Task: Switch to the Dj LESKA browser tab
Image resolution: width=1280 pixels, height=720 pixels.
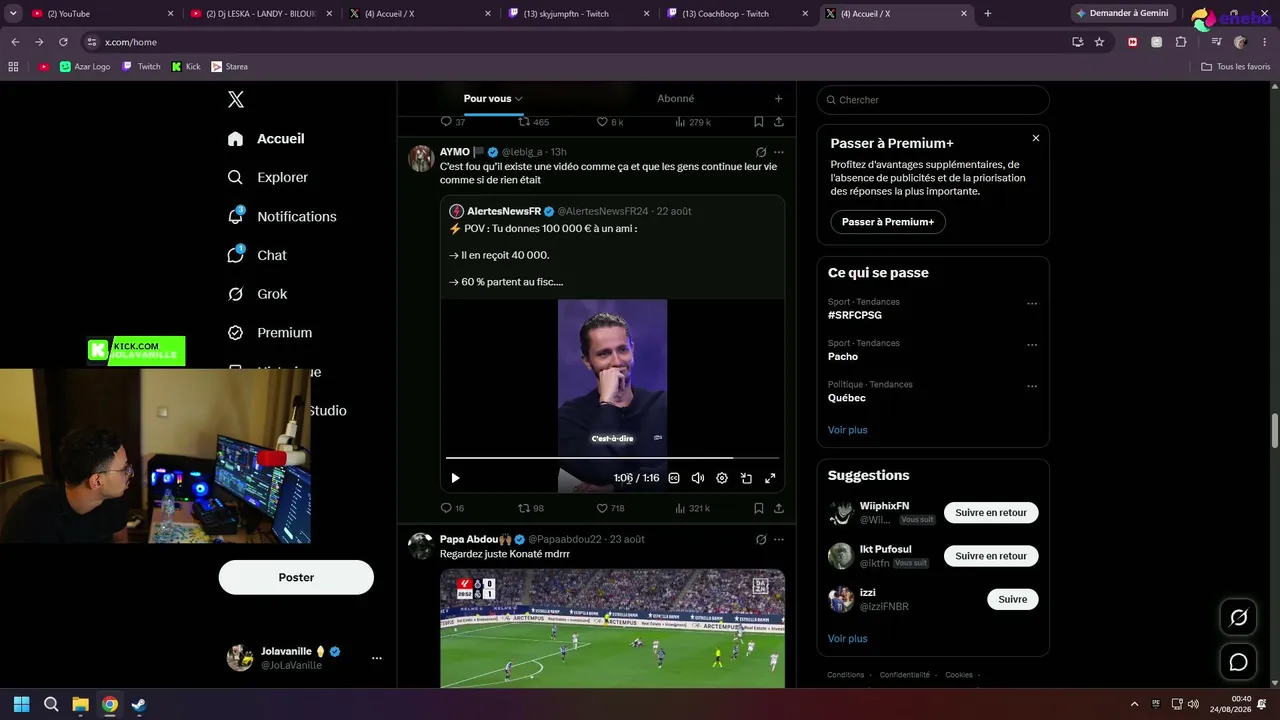Action: pos(260,13)
